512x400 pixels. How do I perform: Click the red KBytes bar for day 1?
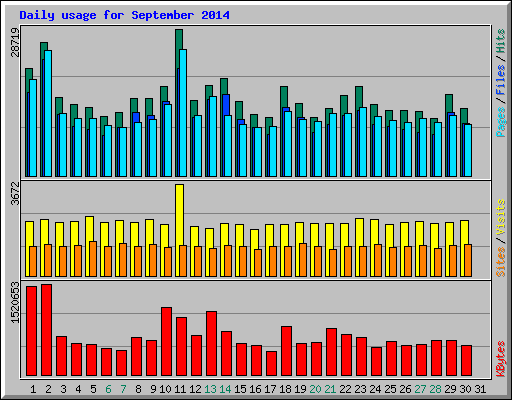point(31,331)
